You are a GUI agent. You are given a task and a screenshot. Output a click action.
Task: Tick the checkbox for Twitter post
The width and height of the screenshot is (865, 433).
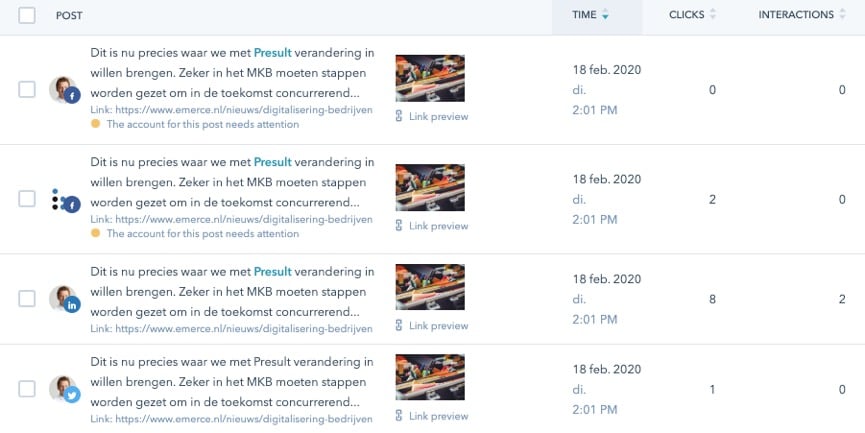pyautogui.click(x=27, y=389)
